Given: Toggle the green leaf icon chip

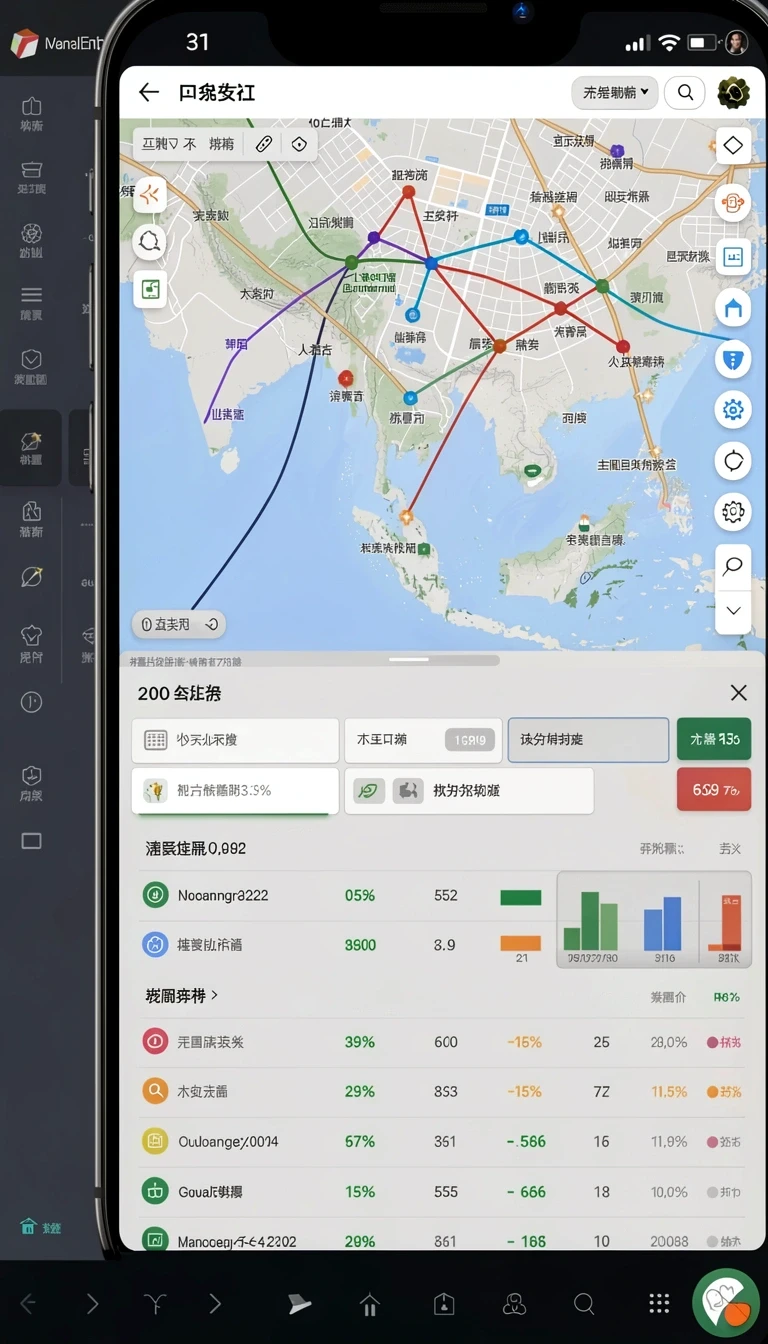Looking at the screenshot, I should 369,791.
